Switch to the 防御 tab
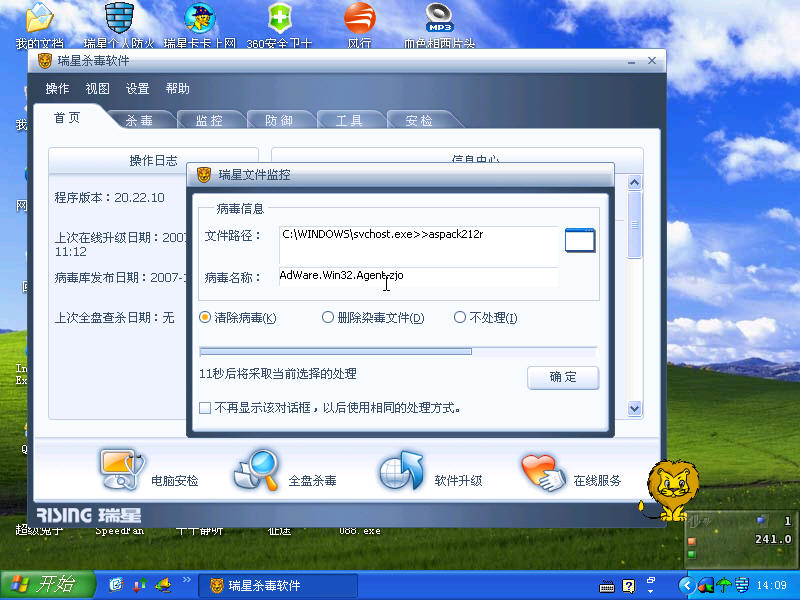 coord(279,120)
